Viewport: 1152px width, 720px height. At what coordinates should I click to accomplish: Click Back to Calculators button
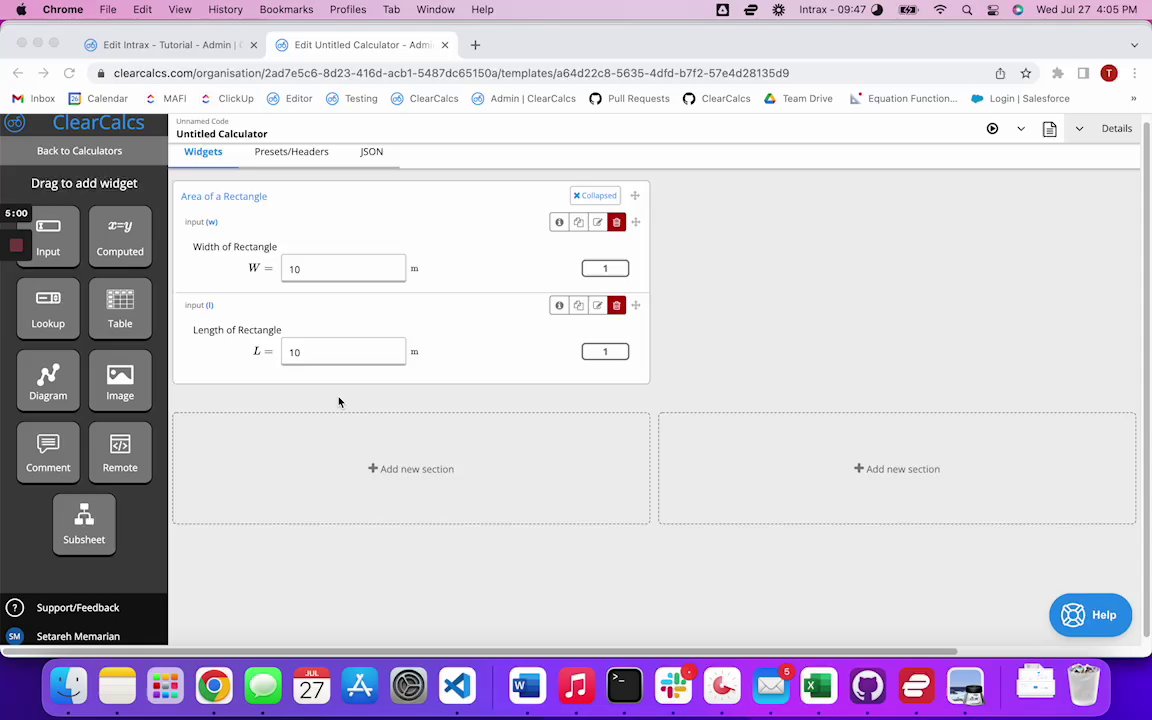pos(79,151)
